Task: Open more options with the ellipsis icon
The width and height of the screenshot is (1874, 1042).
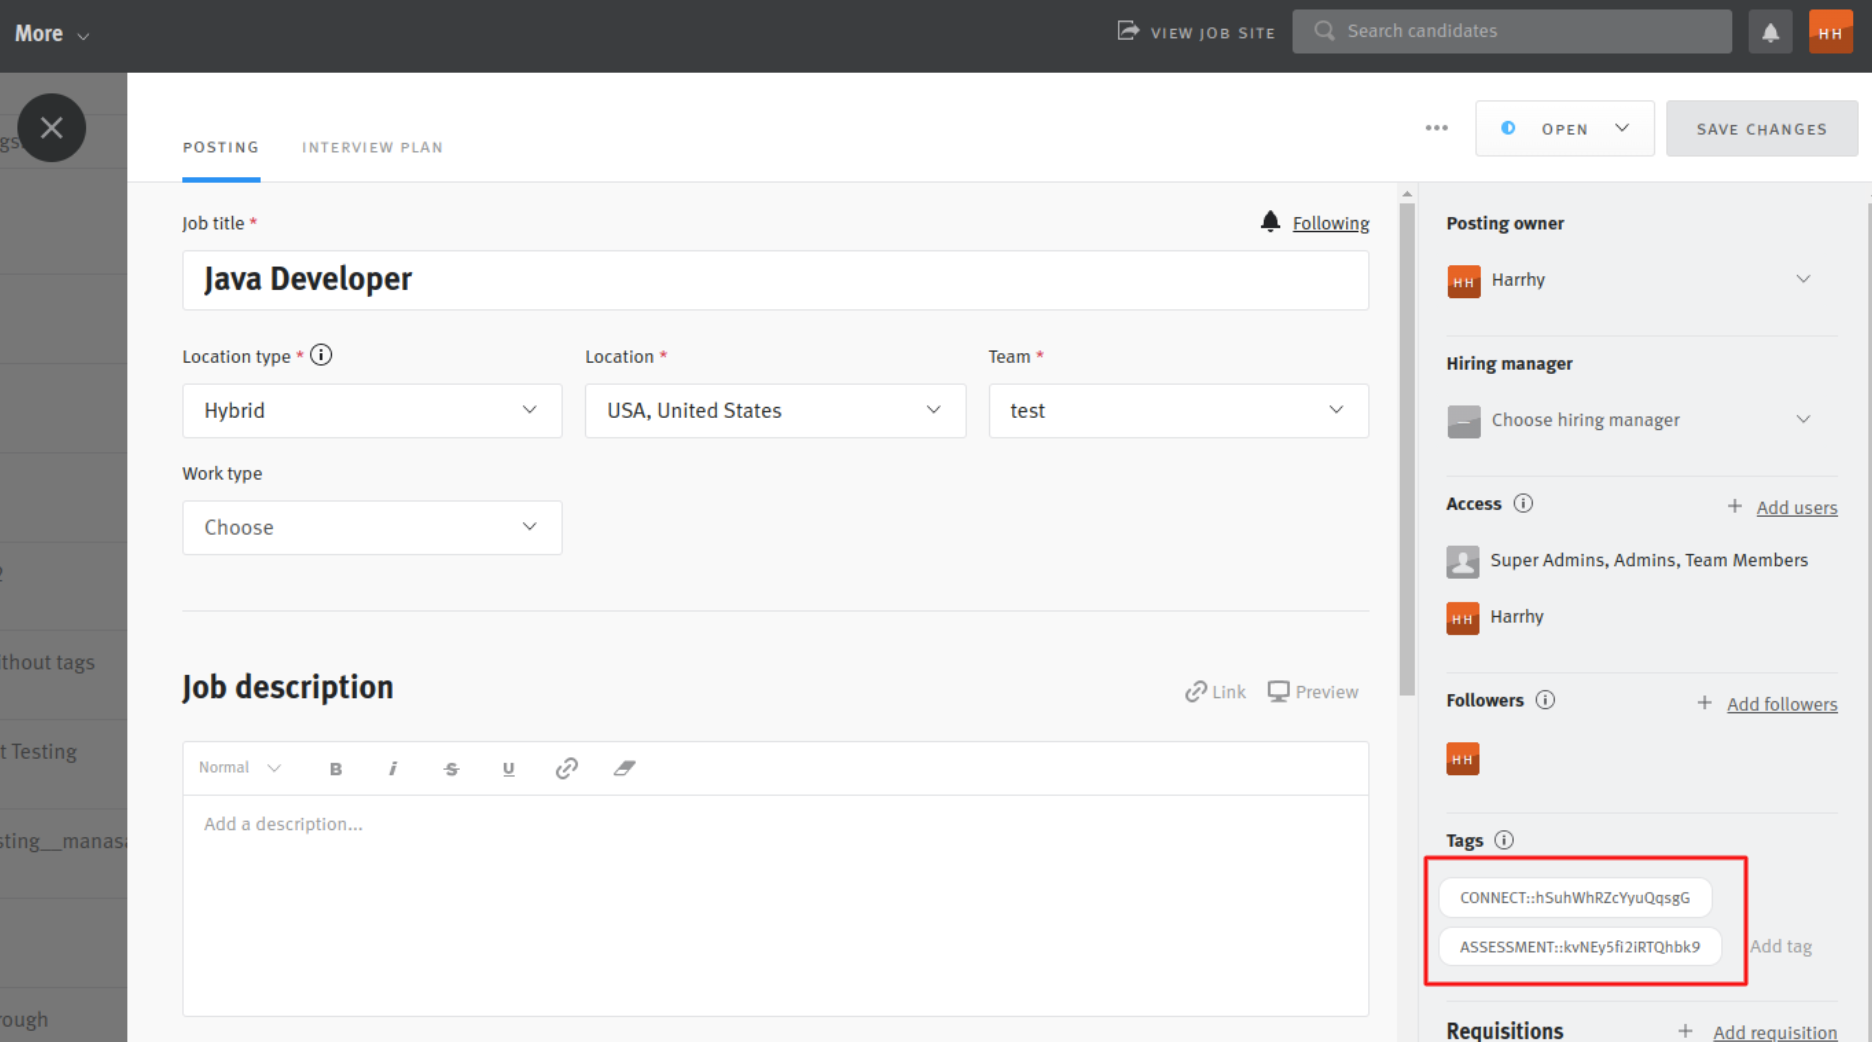Action: click(1437, 128)
